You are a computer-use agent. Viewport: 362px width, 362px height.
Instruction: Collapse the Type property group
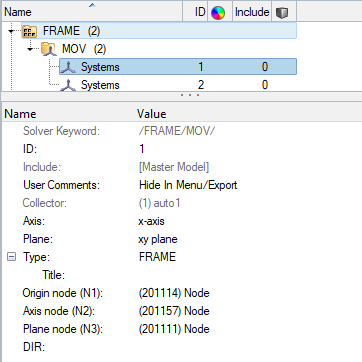(11, 257)
